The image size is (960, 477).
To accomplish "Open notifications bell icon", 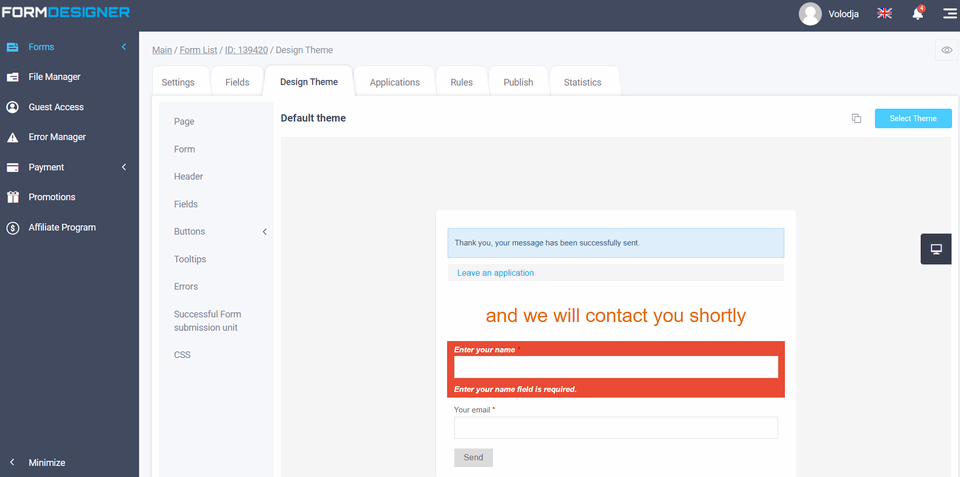I will pyautogui.click(x=918, y=13).
